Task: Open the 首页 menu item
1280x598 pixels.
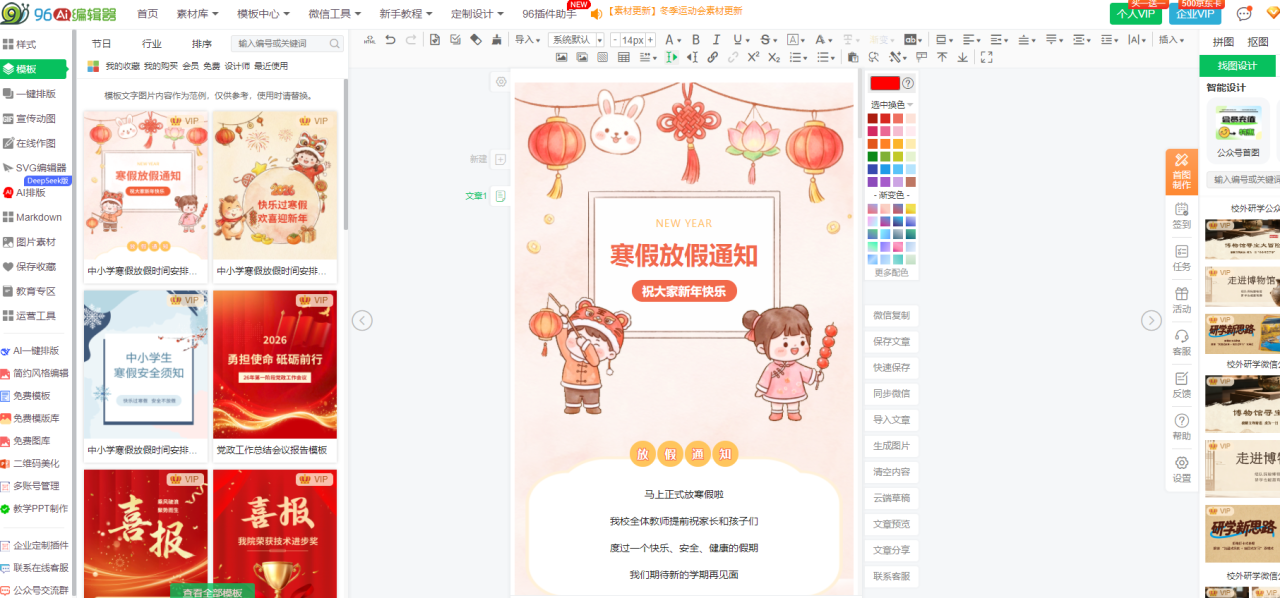Action: click(x=147, y=14)
